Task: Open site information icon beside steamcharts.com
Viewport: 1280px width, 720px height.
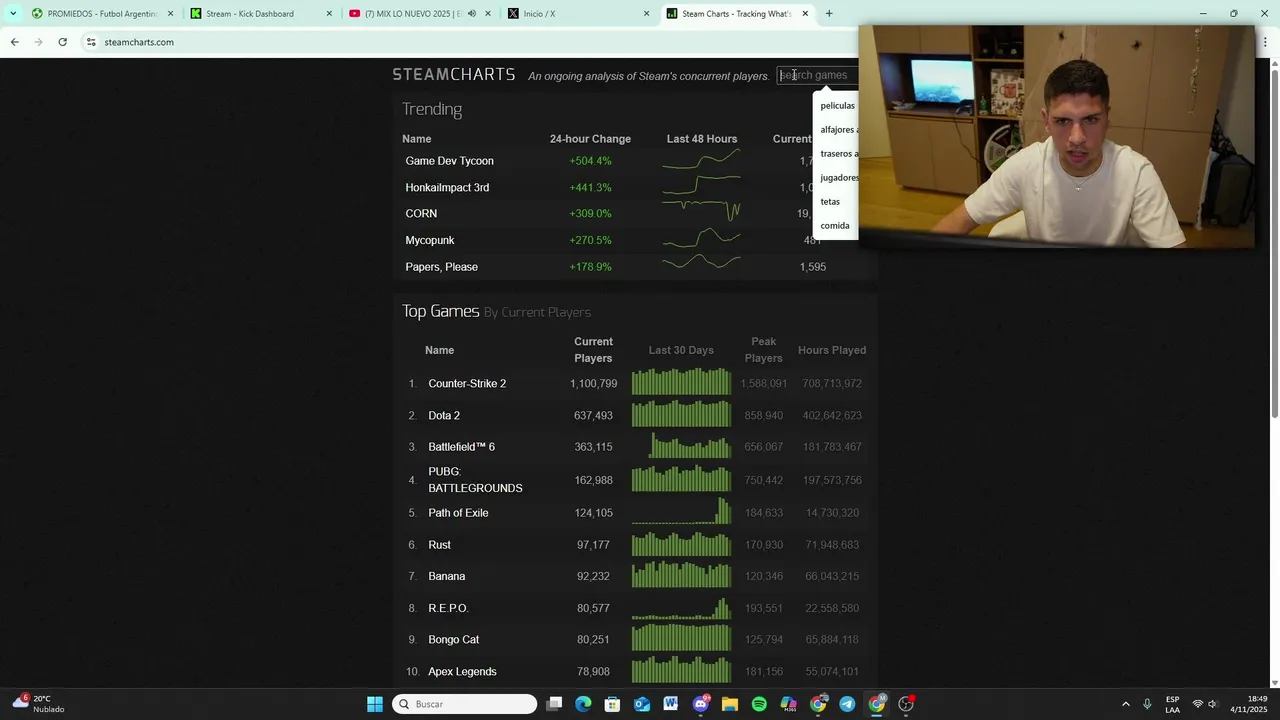Action: point(91,42)
